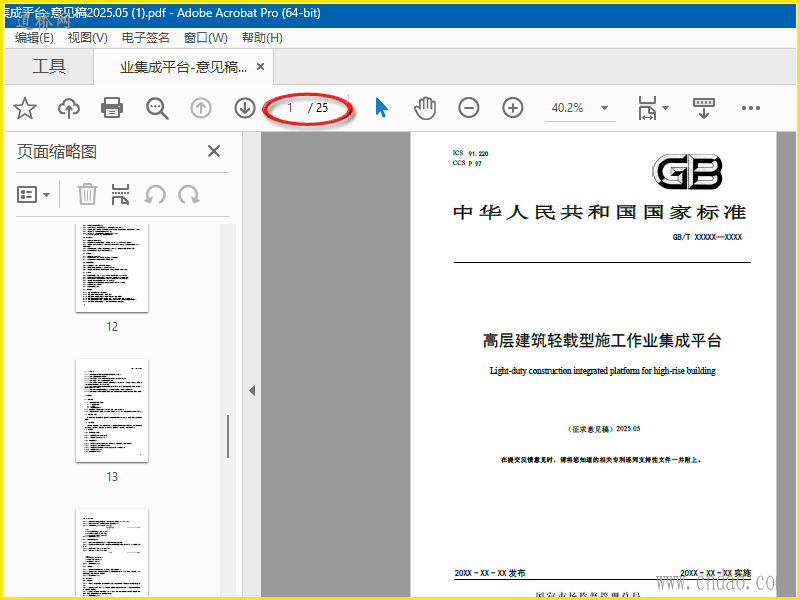Screen dimensions: 800x600
Task: Go to next page arrow
Action: tap(245, 108)
